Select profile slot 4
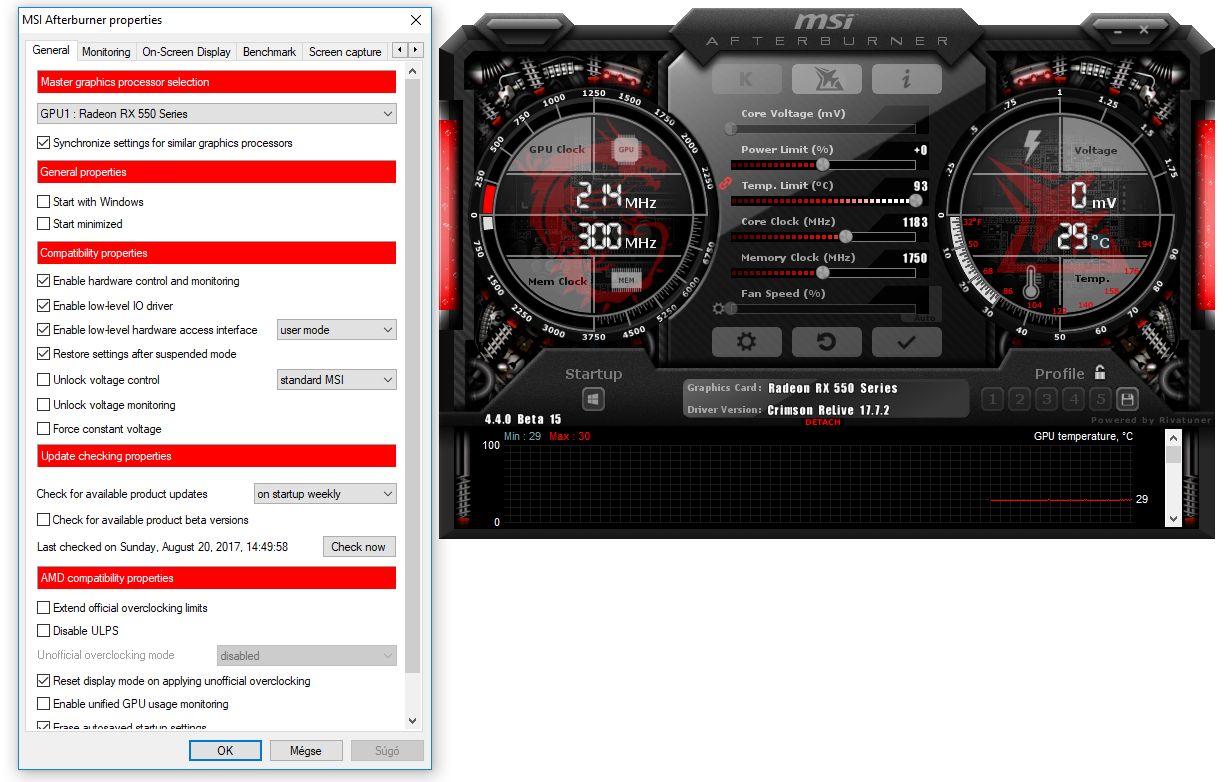 [x=1074, y=400]
